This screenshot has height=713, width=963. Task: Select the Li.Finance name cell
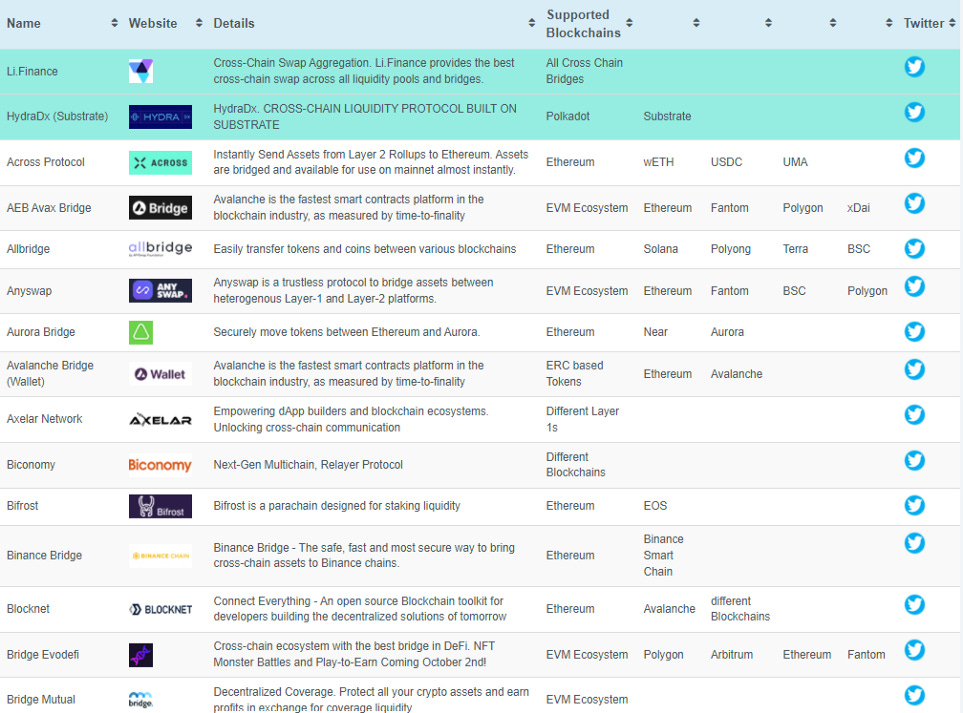(32, 71)
